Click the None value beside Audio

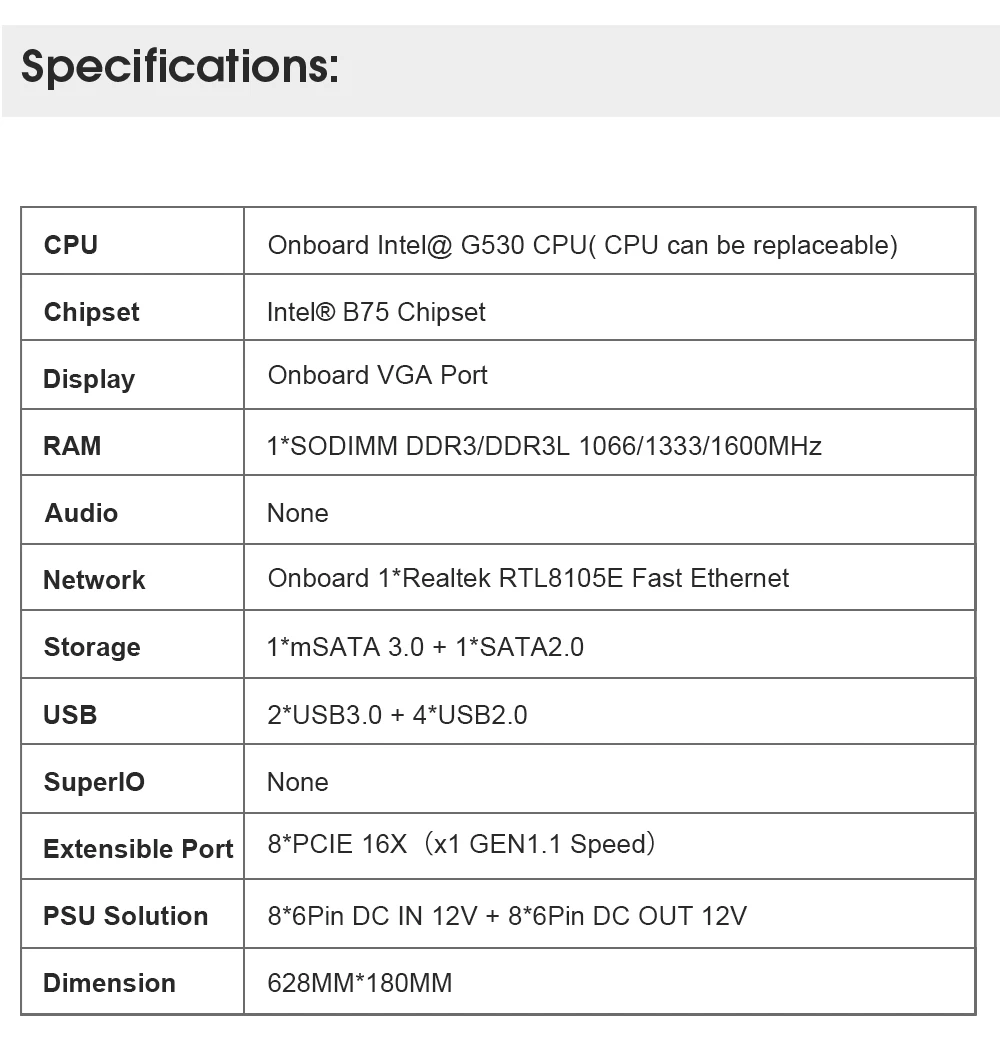(x=297, y=513)
